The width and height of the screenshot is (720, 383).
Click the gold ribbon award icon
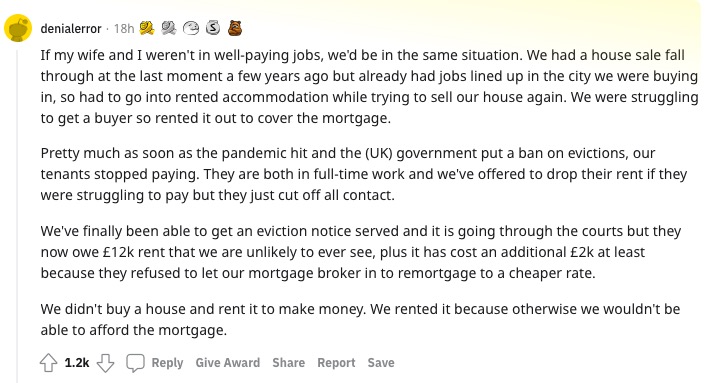[147, 28]
